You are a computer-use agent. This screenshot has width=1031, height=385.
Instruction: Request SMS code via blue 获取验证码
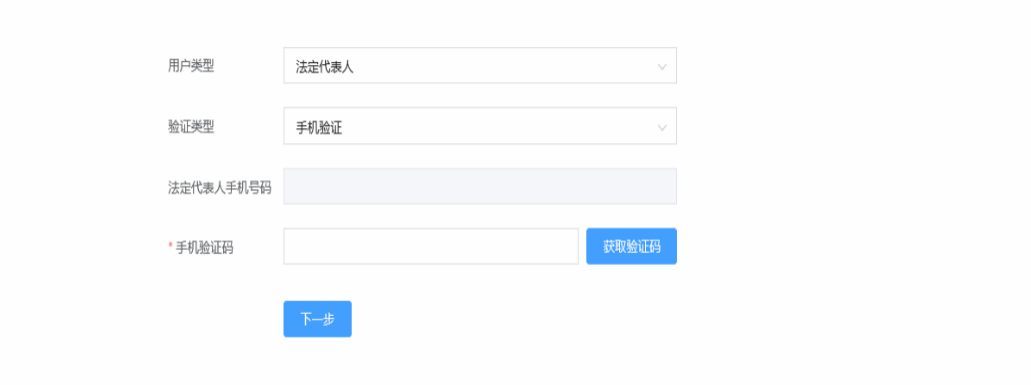(x=631, y=246)
